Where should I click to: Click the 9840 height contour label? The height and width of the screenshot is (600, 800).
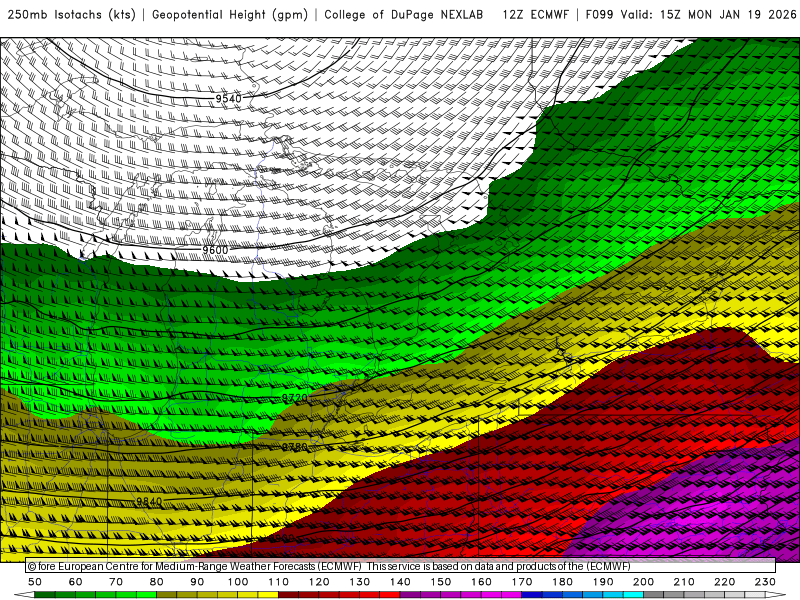149,502
